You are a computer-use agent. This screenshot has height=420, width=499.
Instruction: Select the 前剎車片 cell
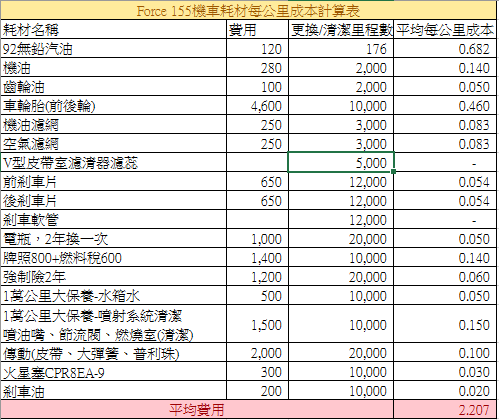coord(114,181)
